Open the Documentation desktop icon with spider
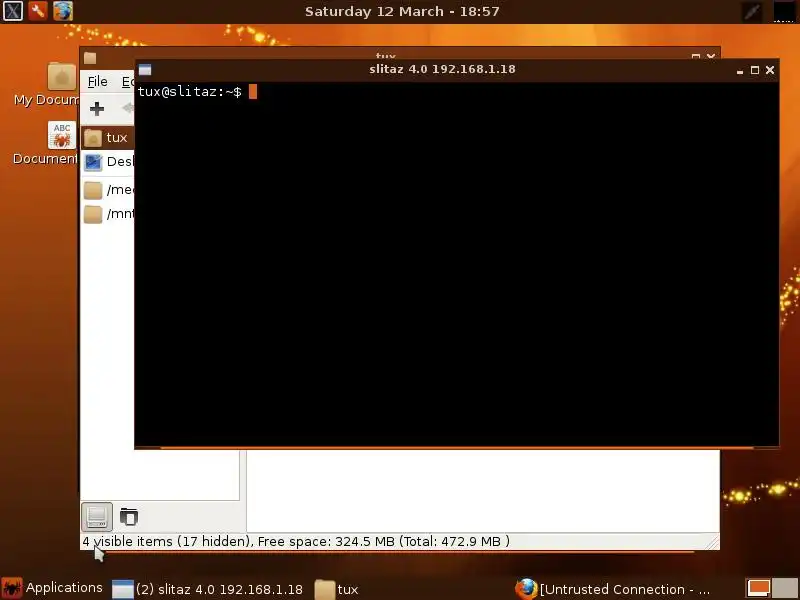Screen dimensions: 800x600 point(62,135)
